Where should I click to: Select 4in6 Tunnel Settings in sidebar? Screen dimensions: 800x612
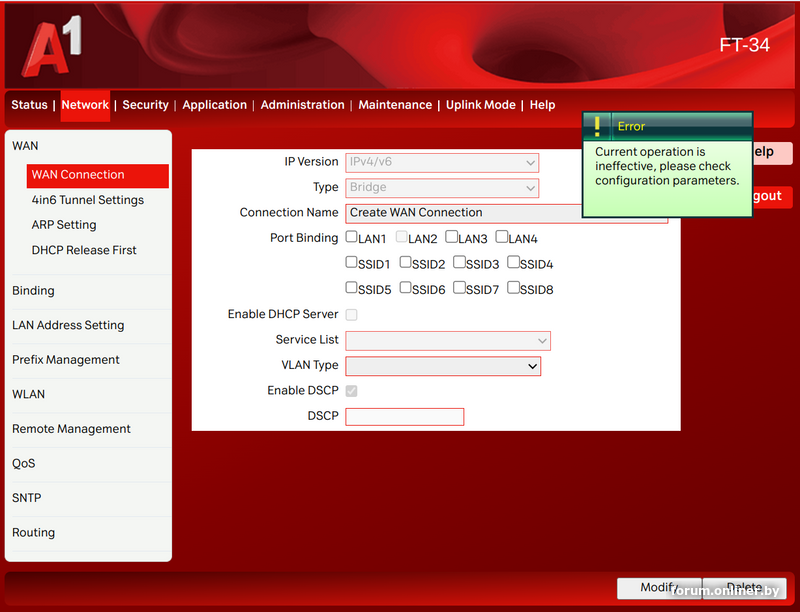(x=88, y=200)
